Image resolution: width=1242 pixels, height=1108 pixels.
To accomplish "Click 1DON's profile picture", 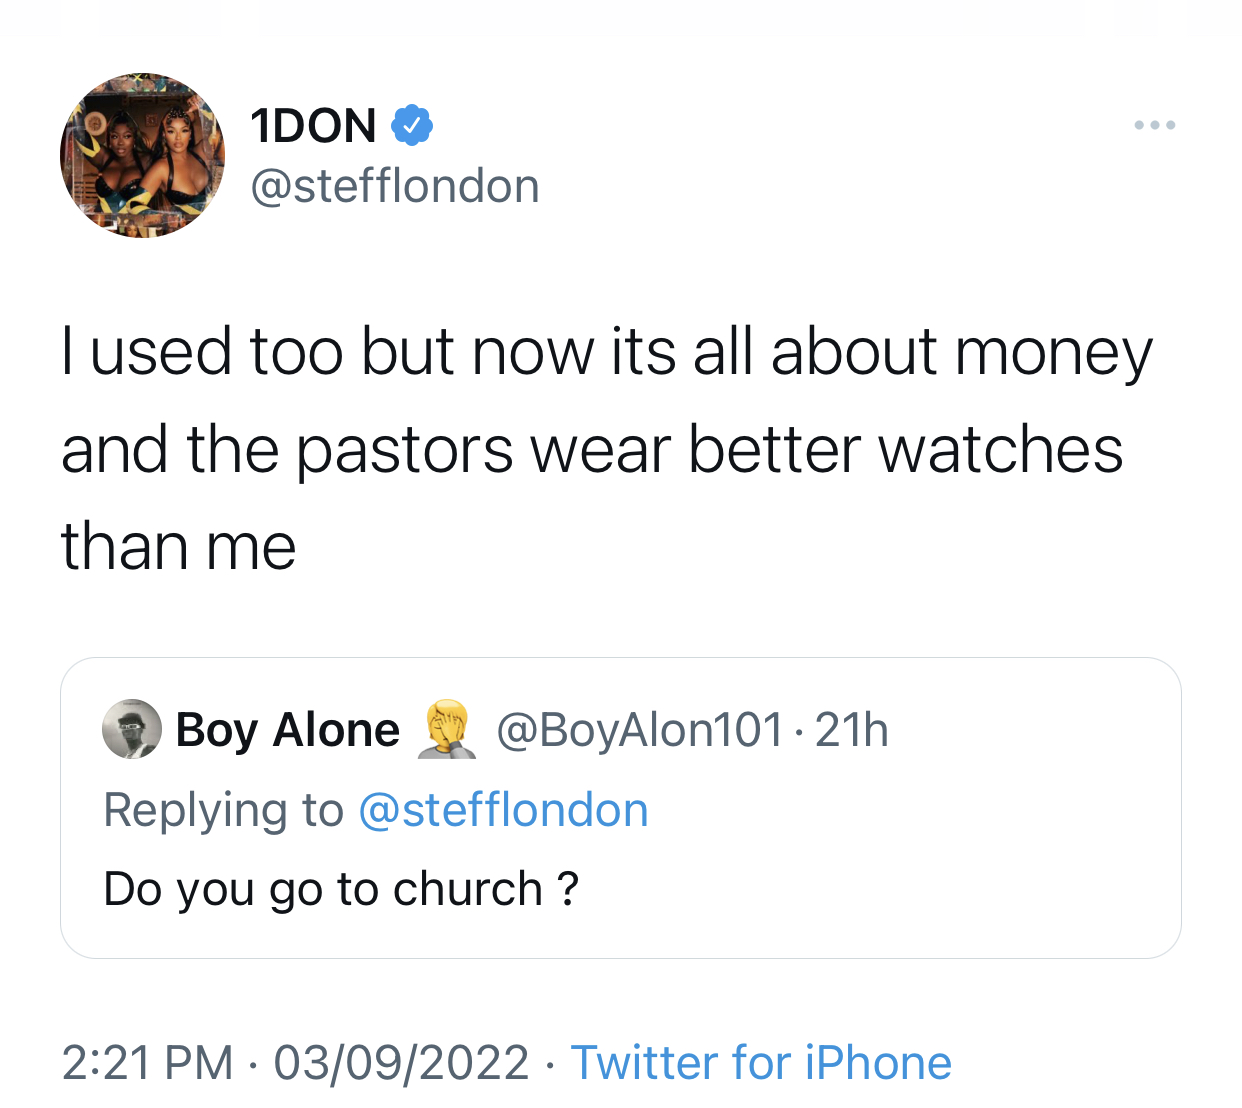I will coord(142,155).
